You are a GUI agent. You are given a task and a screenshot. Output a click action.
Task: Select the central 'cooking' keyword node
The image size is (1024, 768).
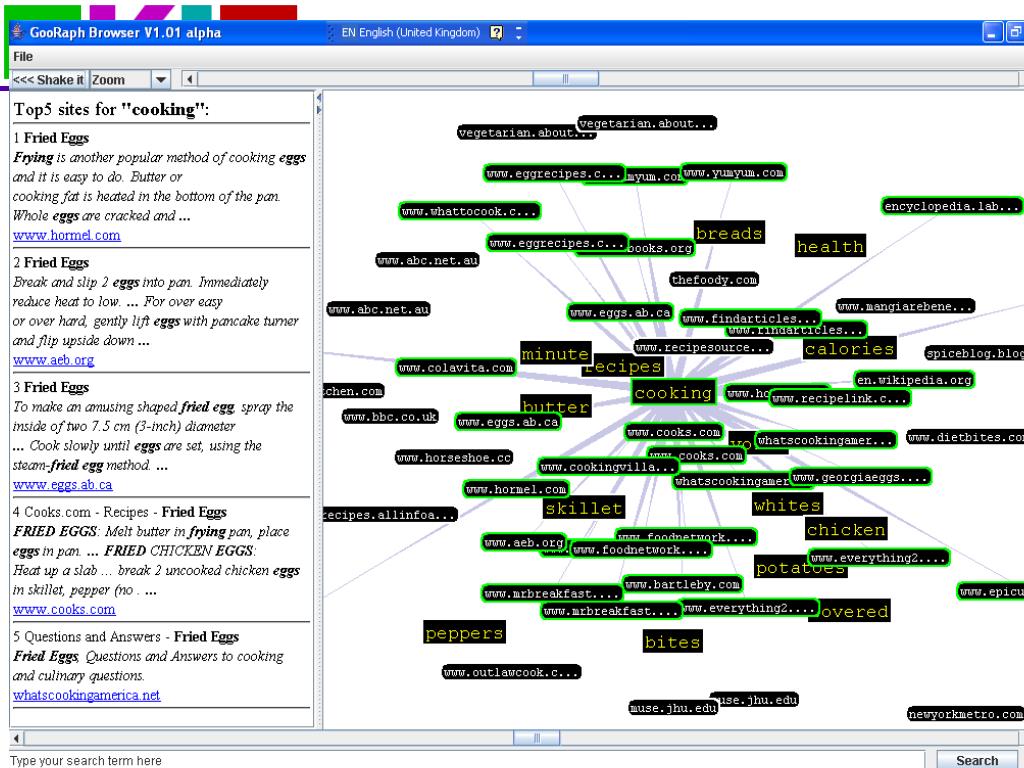pyautogui.click(x=673, y=392)
